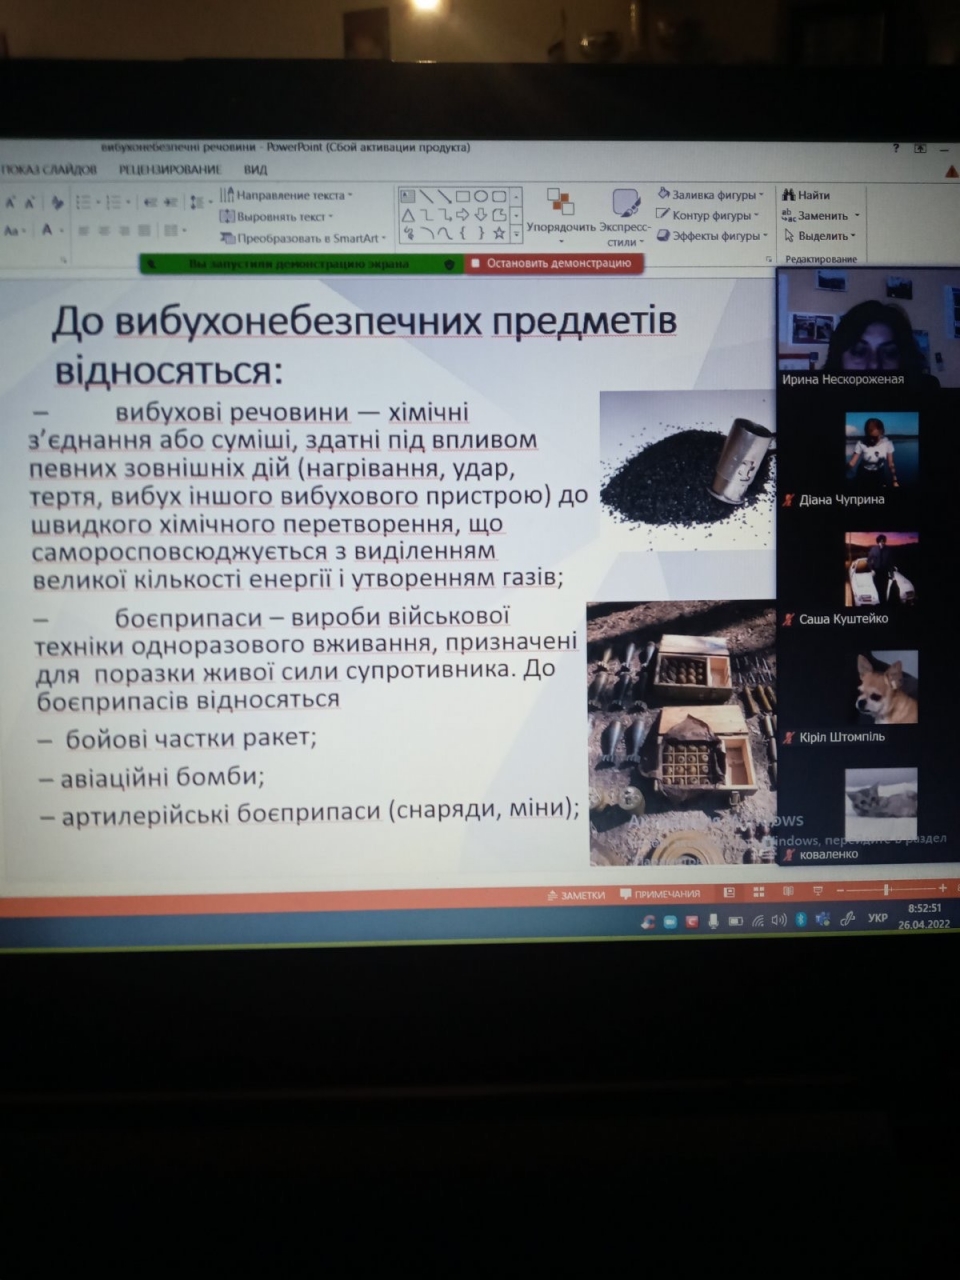
Task: Center the text in paragraph group
Action: 104,231
